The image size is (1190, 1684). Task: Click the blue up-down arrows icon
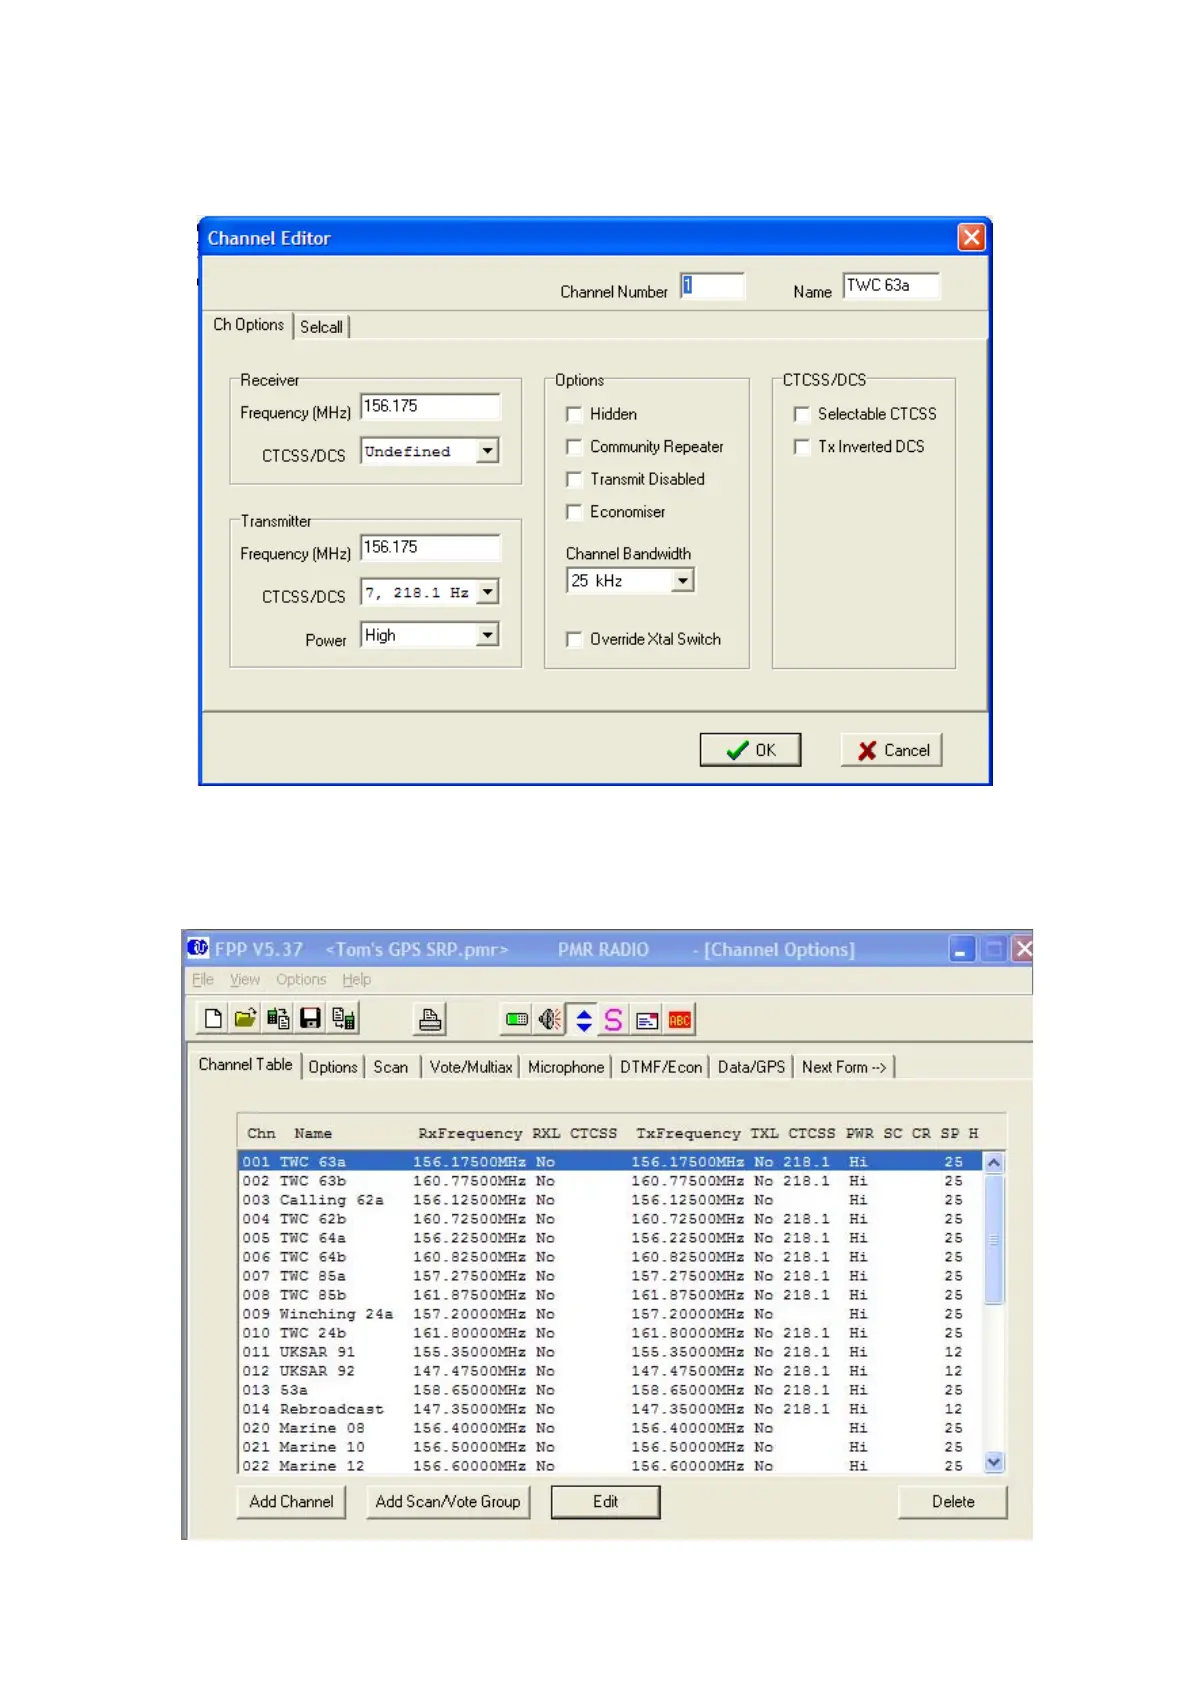click(x=583, y=1019)
